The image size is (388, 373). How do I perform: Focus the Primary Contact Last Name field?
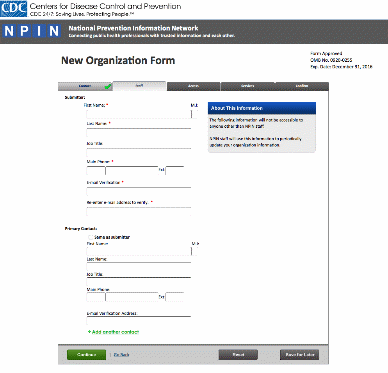point(139,267)
